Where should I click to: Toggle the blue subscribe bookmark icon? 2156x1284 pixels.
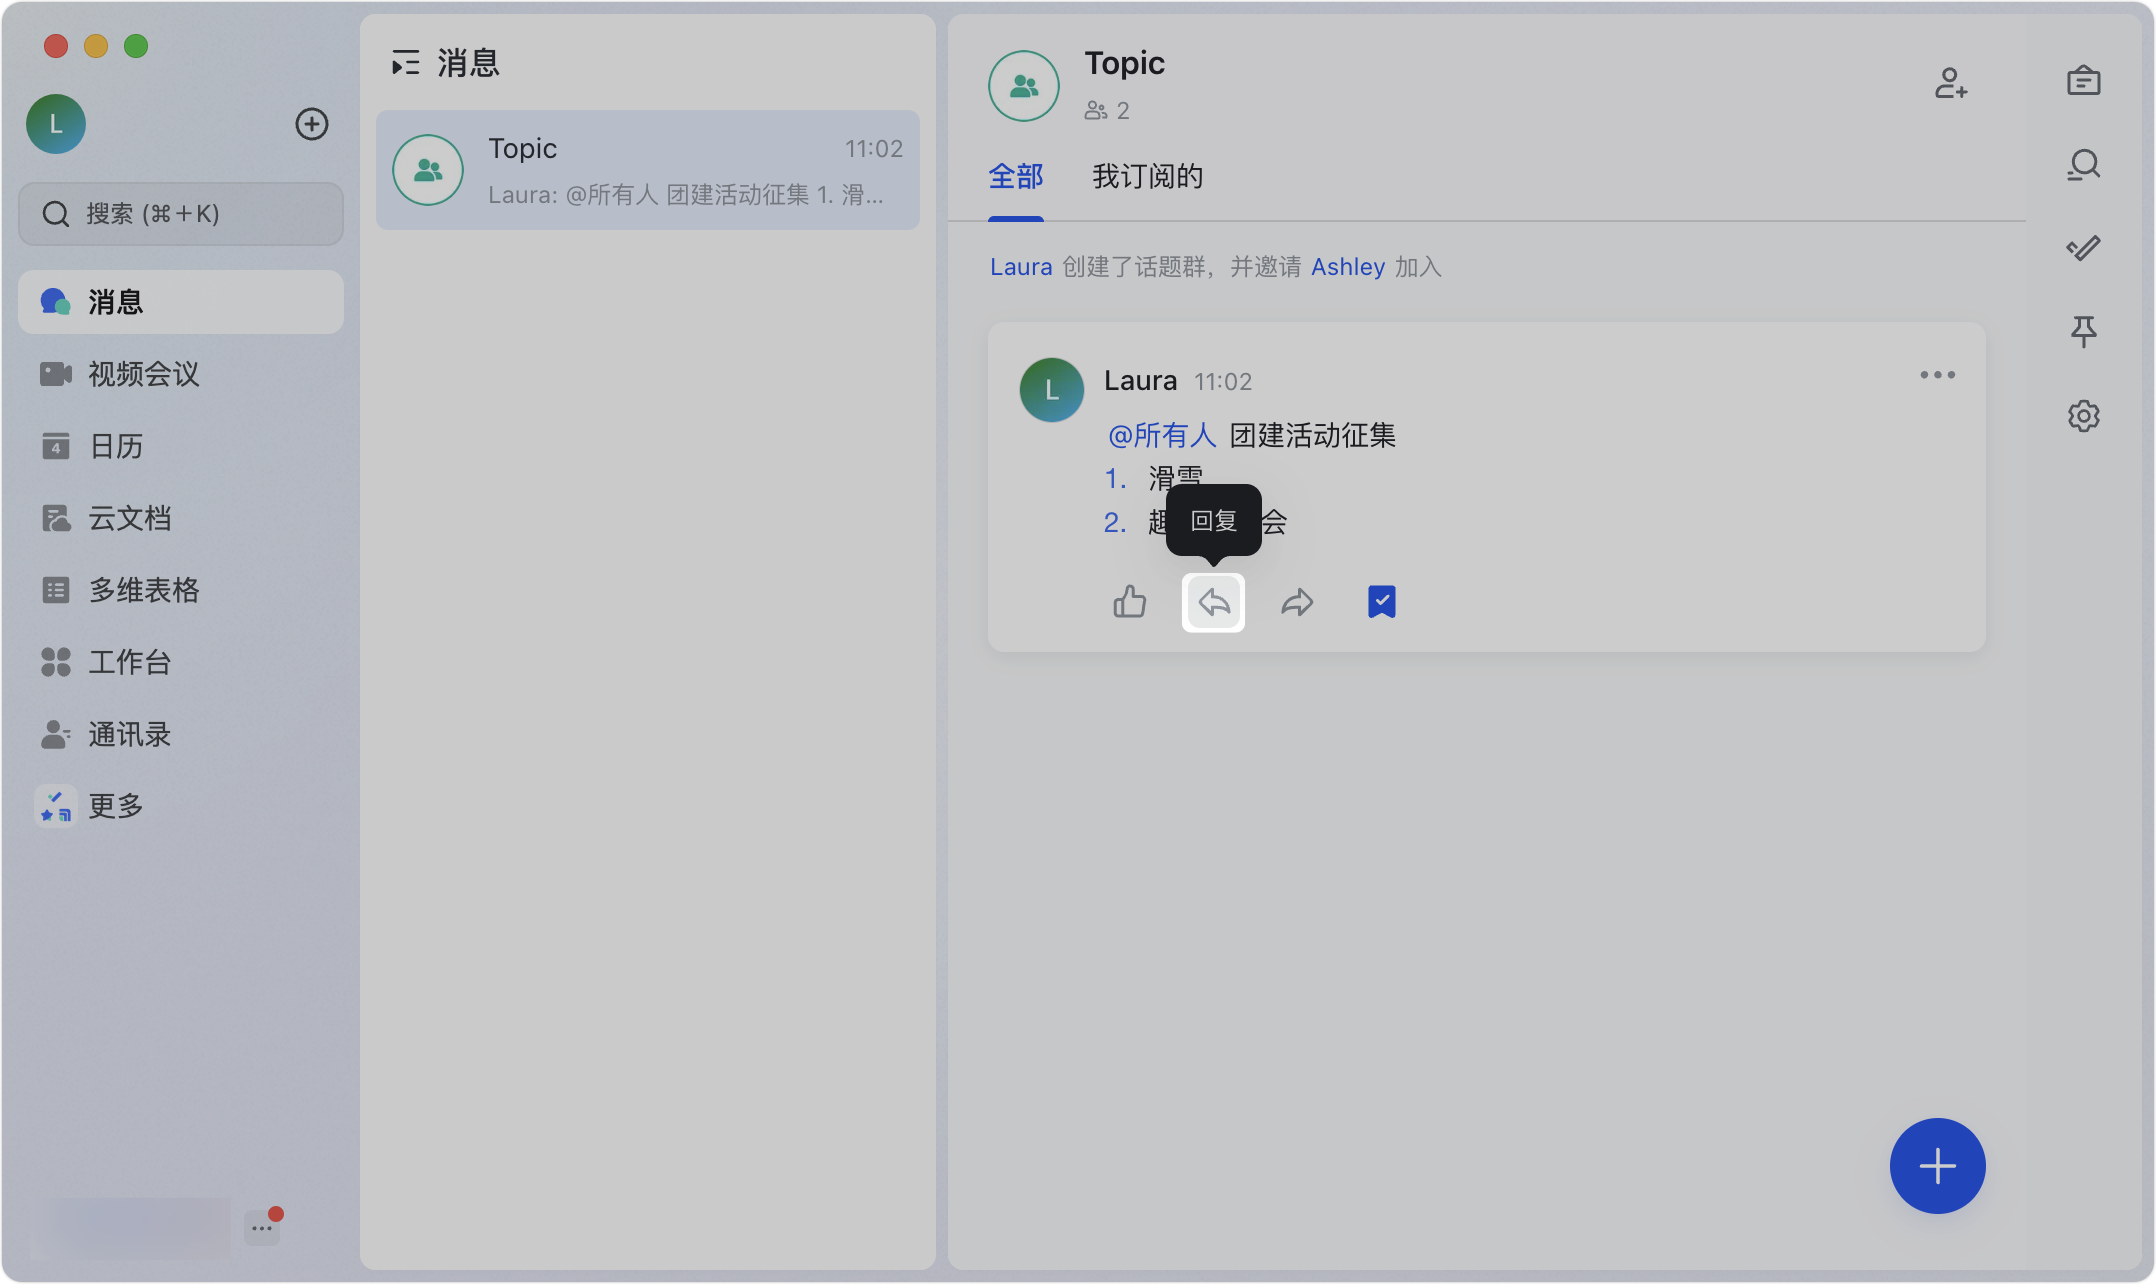pos(1381,602)
